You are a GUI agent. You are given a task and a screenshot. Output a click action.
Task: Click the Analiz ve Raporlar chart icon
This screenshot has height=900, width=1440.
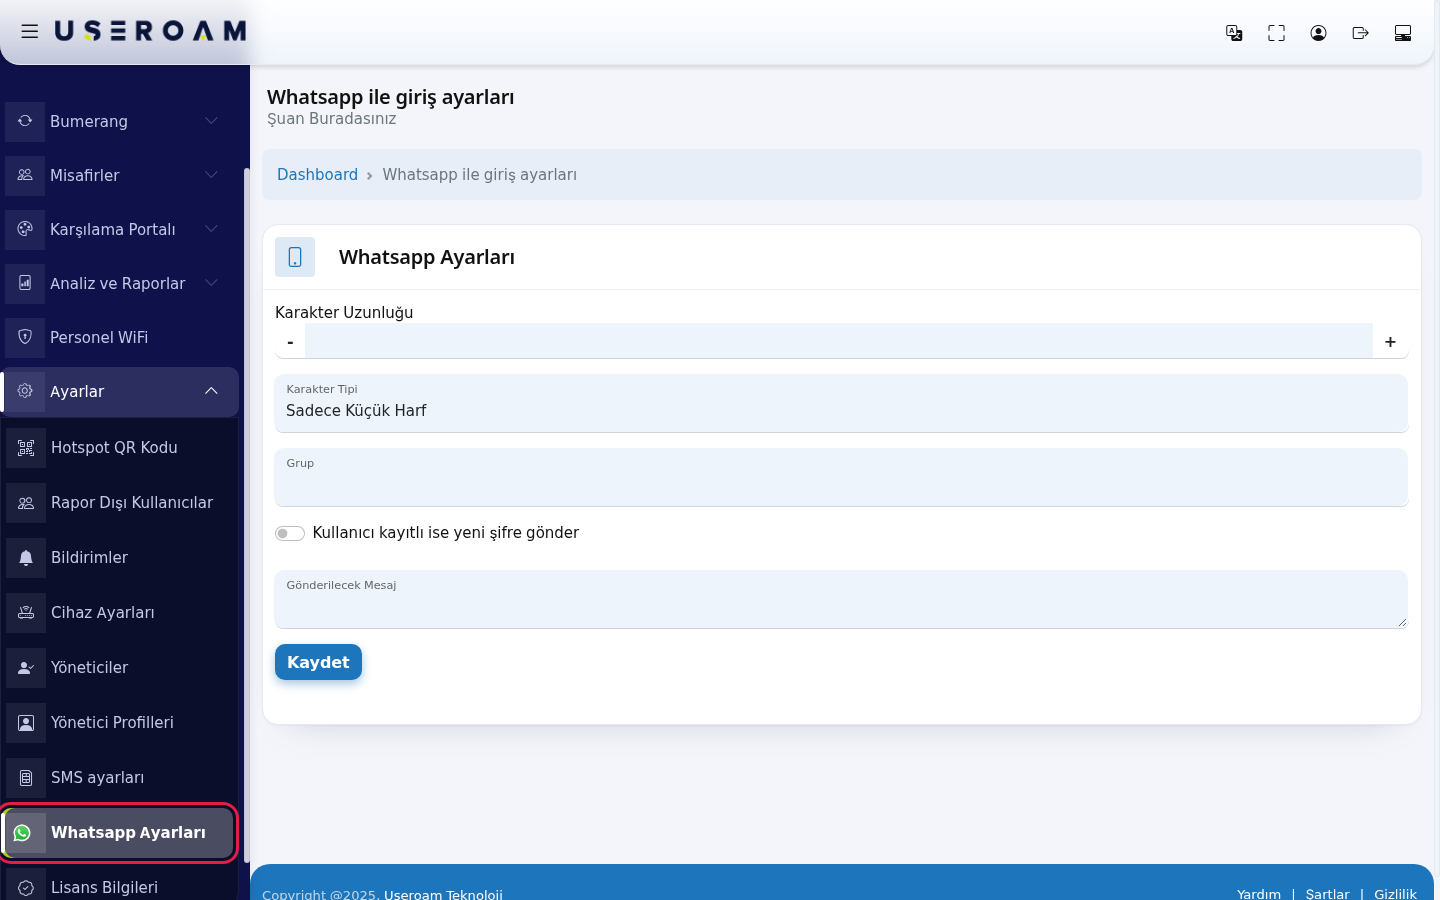(x=25, y=283)
